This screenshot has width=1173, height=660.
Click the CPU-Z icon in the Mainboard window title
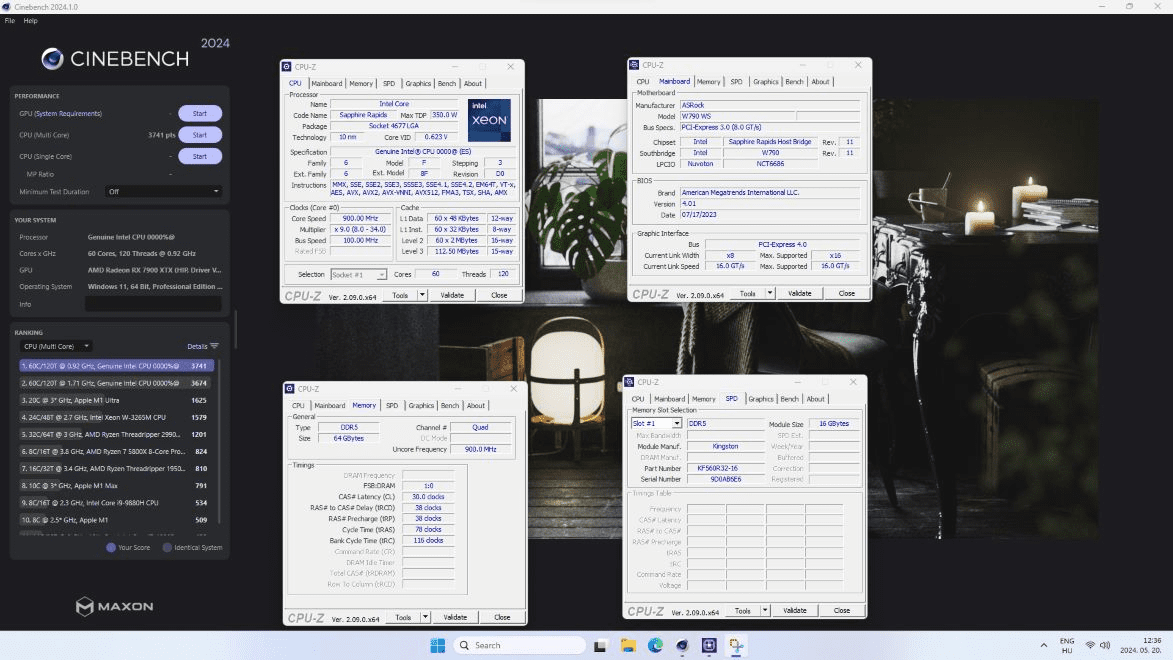point(634,65)
